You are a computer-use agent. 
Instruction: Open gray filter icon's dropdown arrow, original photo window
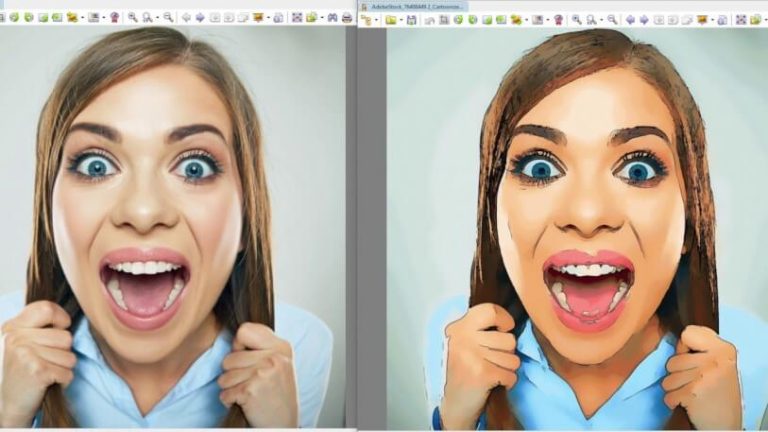104,18
